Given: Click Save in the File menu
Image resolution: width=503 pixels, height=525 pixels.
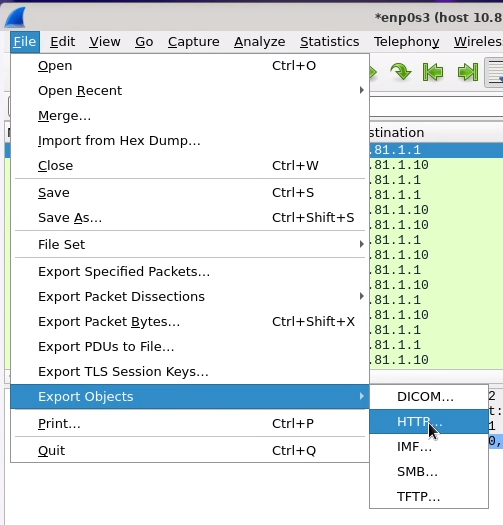Looking at the screenshot, I should [190, 193].
